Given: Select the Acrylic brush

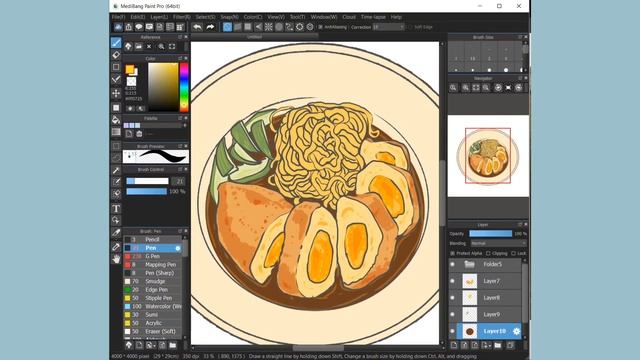Looking at the screenshot, I should click(x=153, y=323).
